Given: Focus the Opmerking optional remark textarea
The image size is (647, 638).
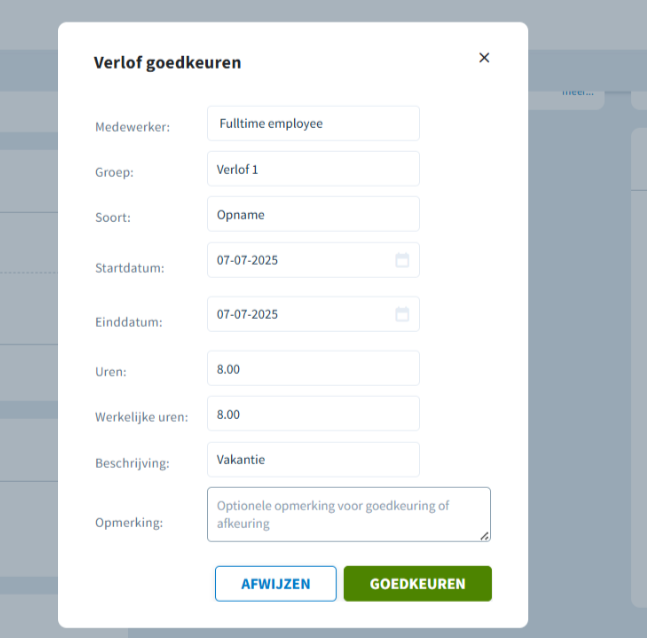Looking at the screenshot, I should 349,514.
